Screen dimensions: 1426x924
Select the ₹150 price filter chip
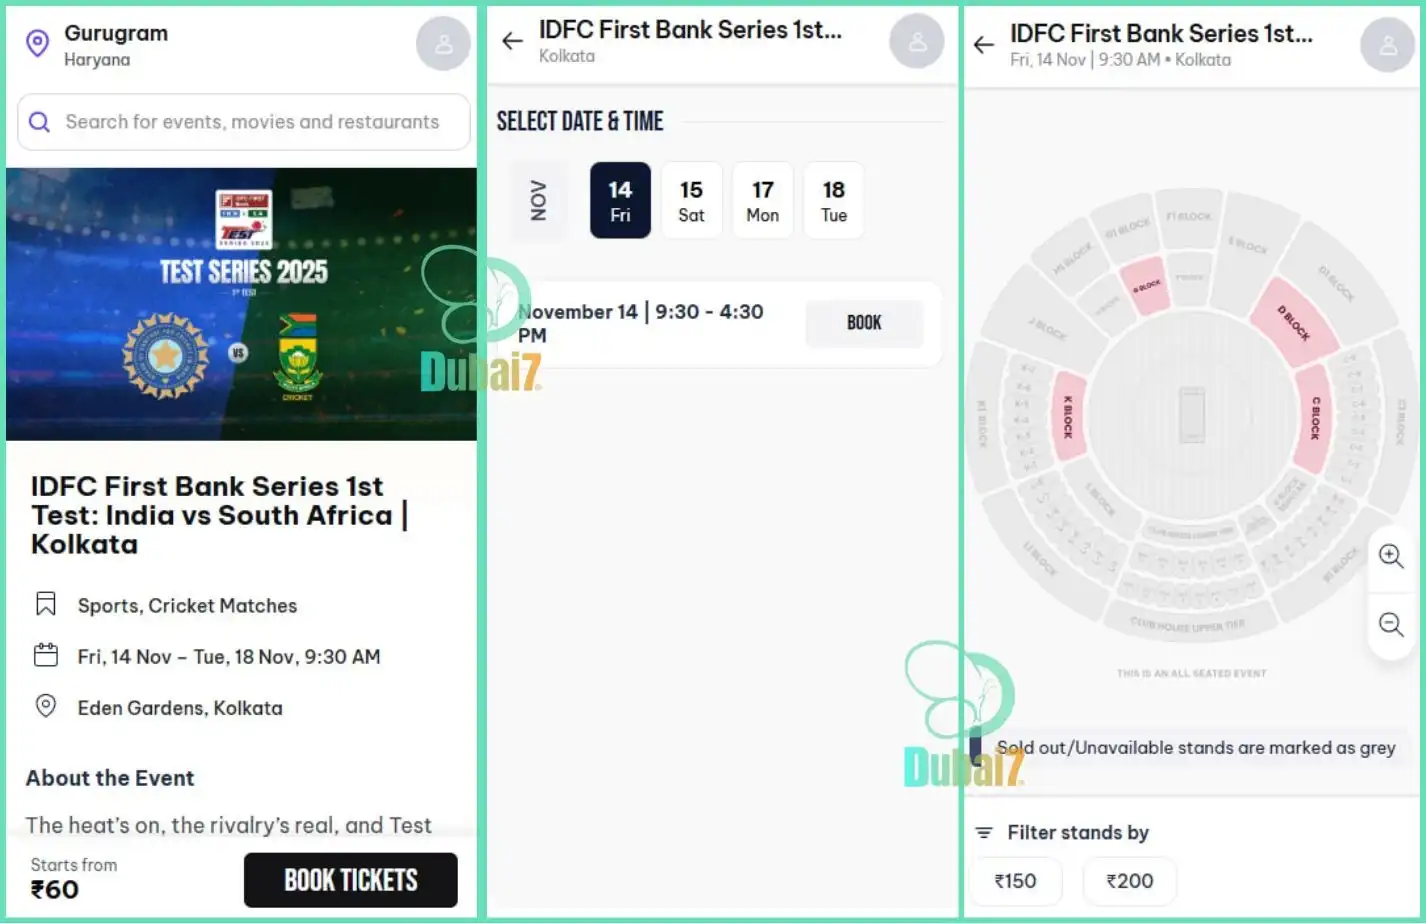1016,881
